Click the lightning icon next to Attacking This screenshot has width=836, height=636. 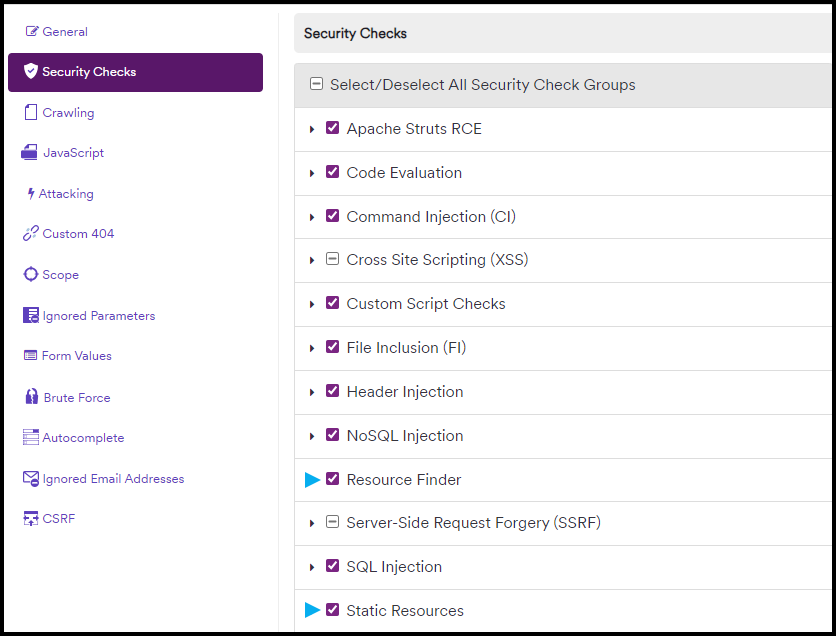pos(31,193)
